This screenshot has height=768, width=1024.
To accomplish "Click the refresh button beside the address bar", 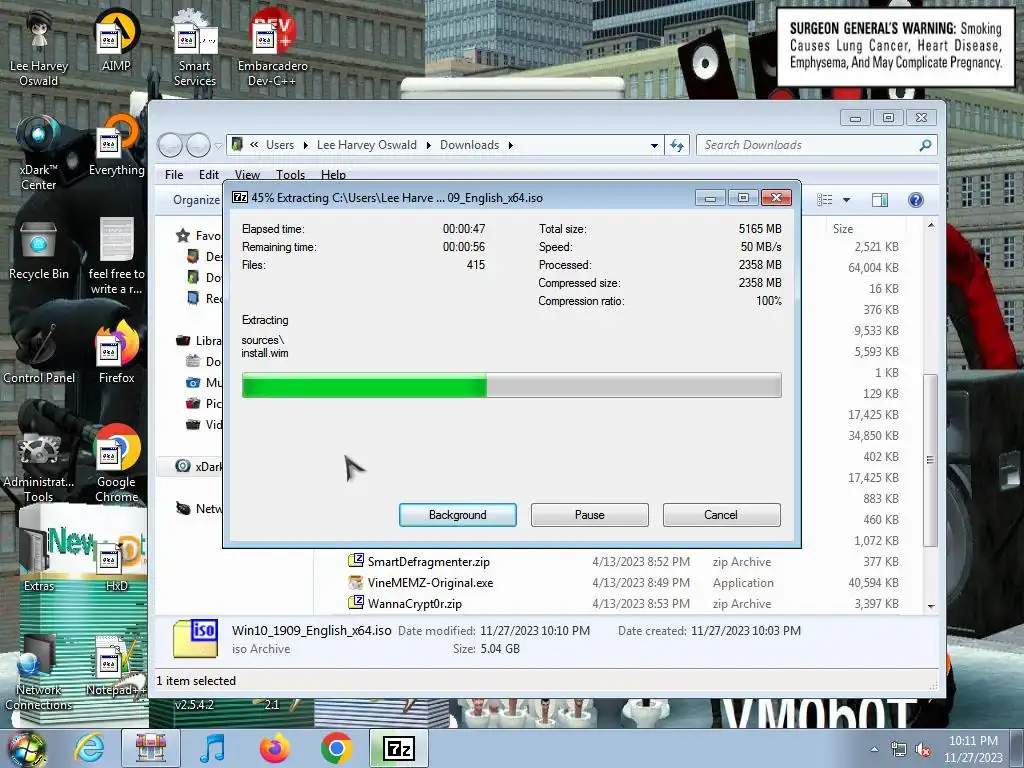I will 677,145.
